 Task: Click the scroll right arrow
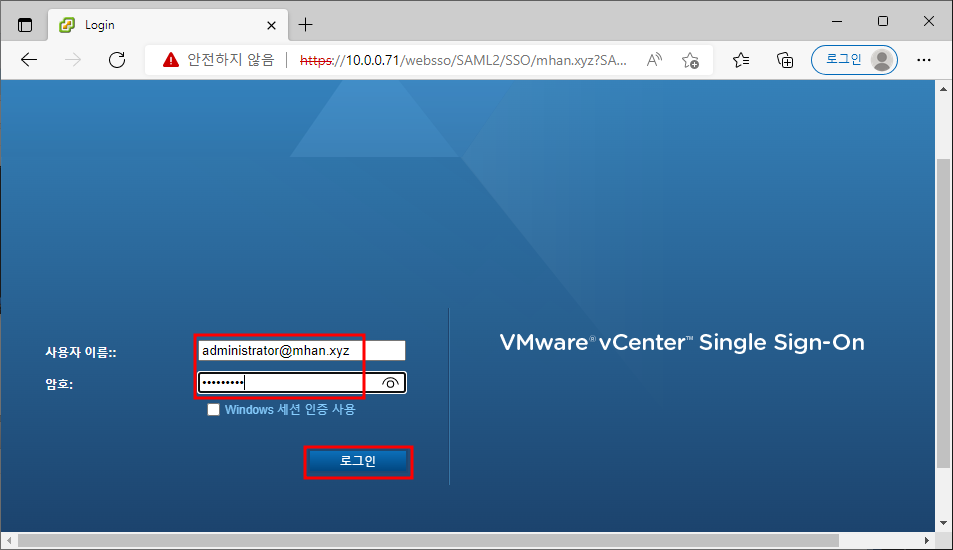click(x=927, y=540)
